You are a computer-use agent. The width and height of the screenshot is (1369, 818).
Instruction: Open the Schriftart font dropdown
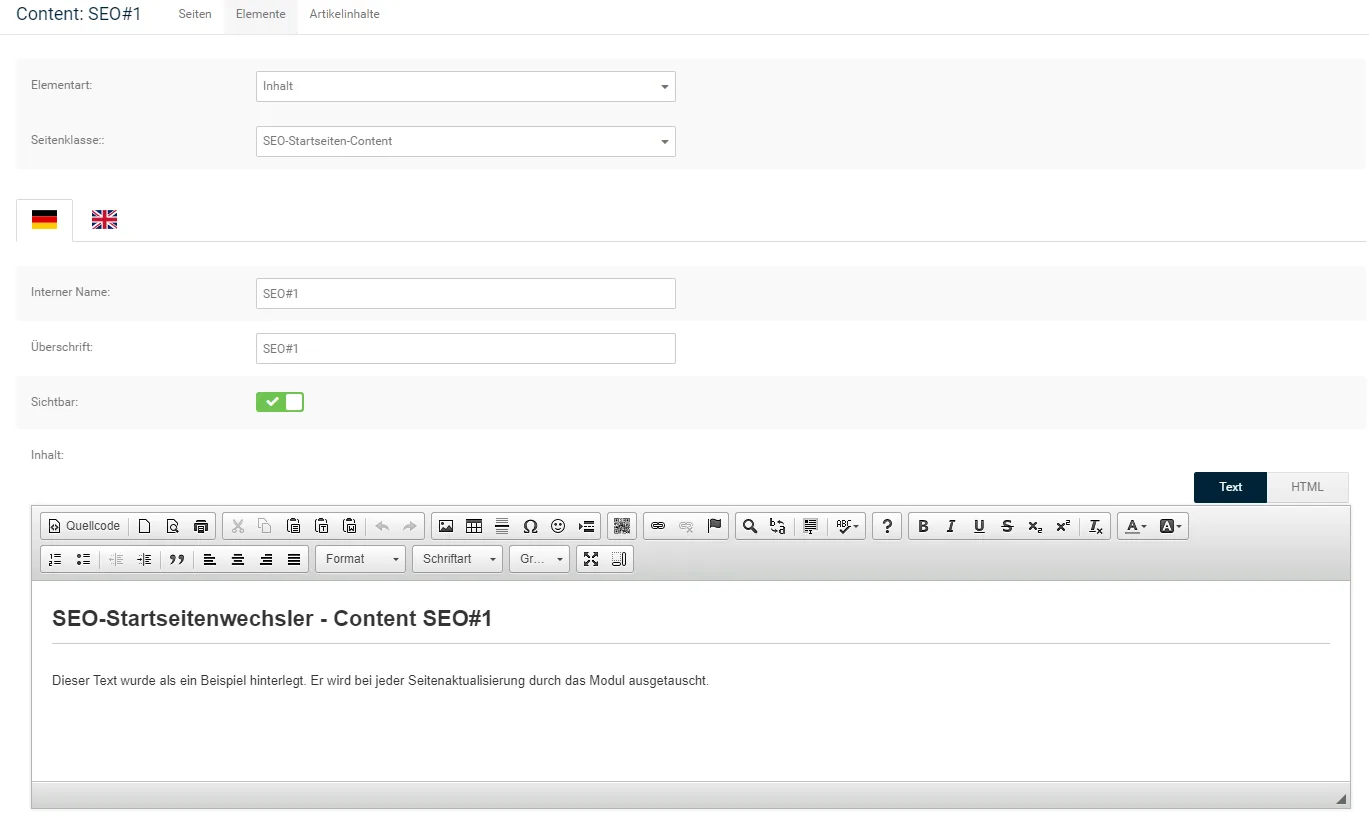(x=457, y=559)
